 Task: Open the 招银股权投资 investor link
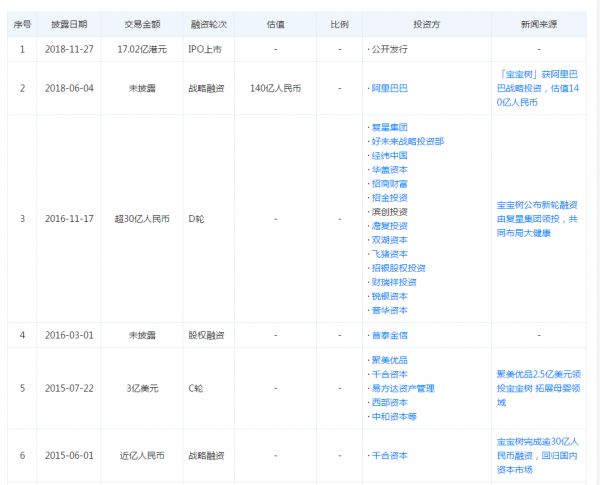(399, 268)
